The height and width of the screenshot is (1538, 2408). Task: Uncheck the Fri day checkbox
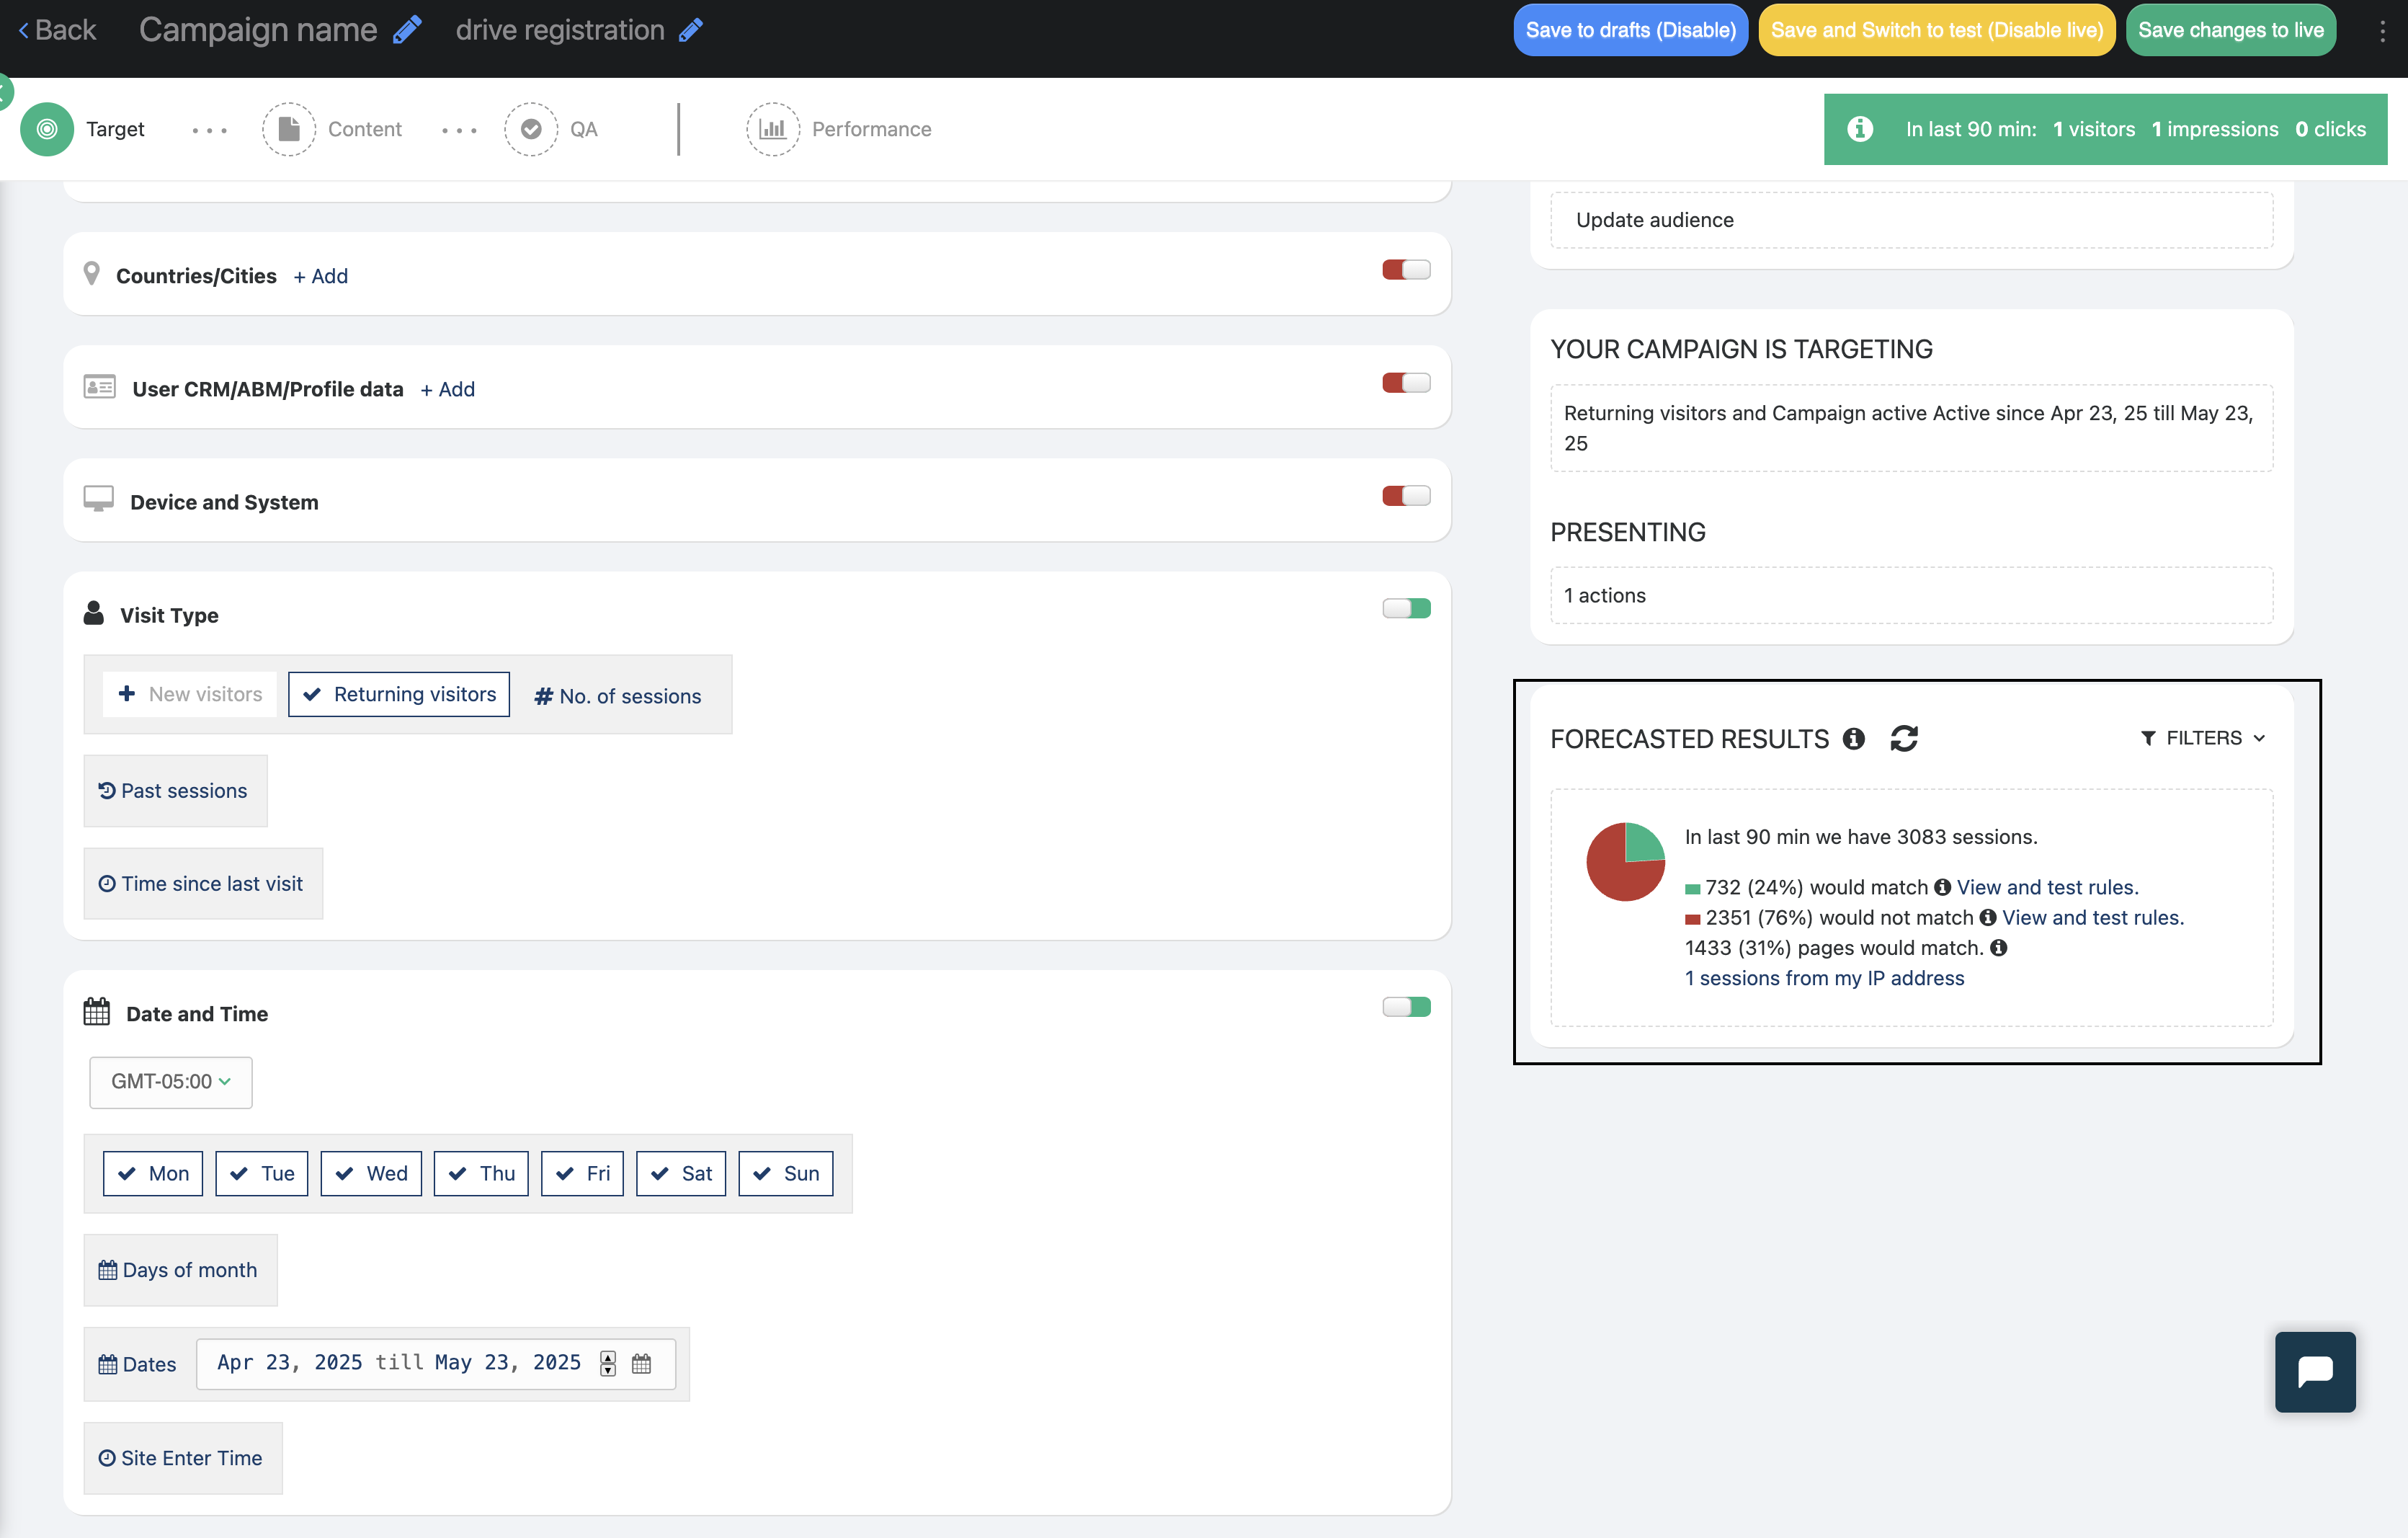tap(582, 1173)
